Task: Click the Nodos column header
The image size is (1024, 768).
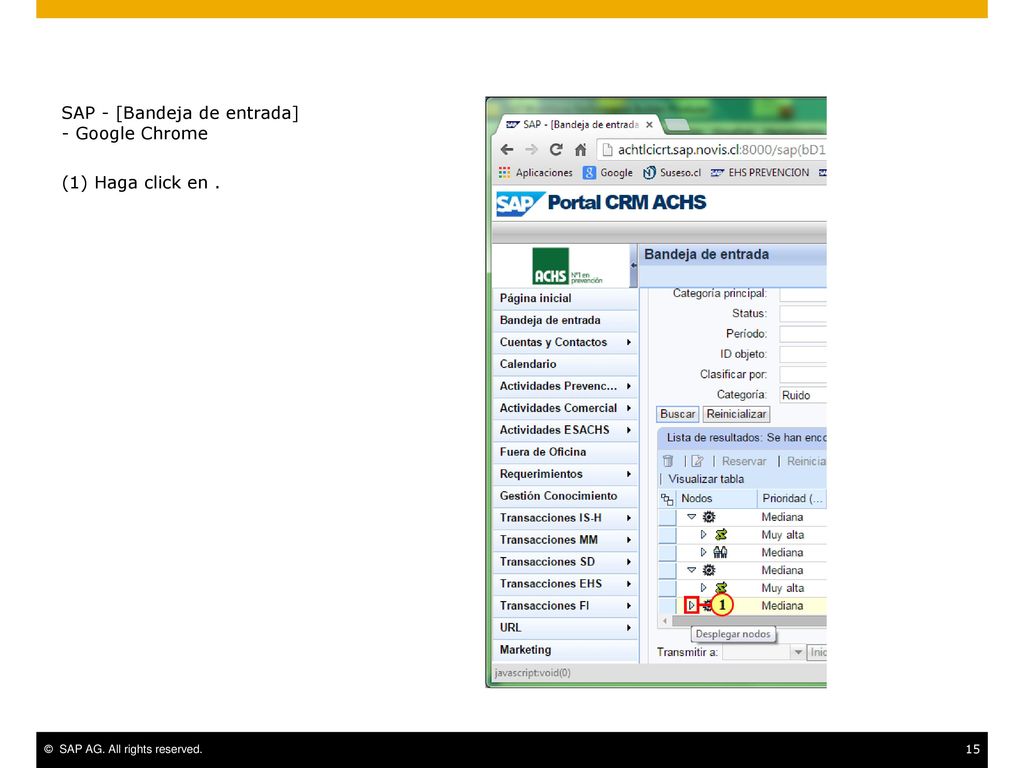Action: click(x=716, y=499)
